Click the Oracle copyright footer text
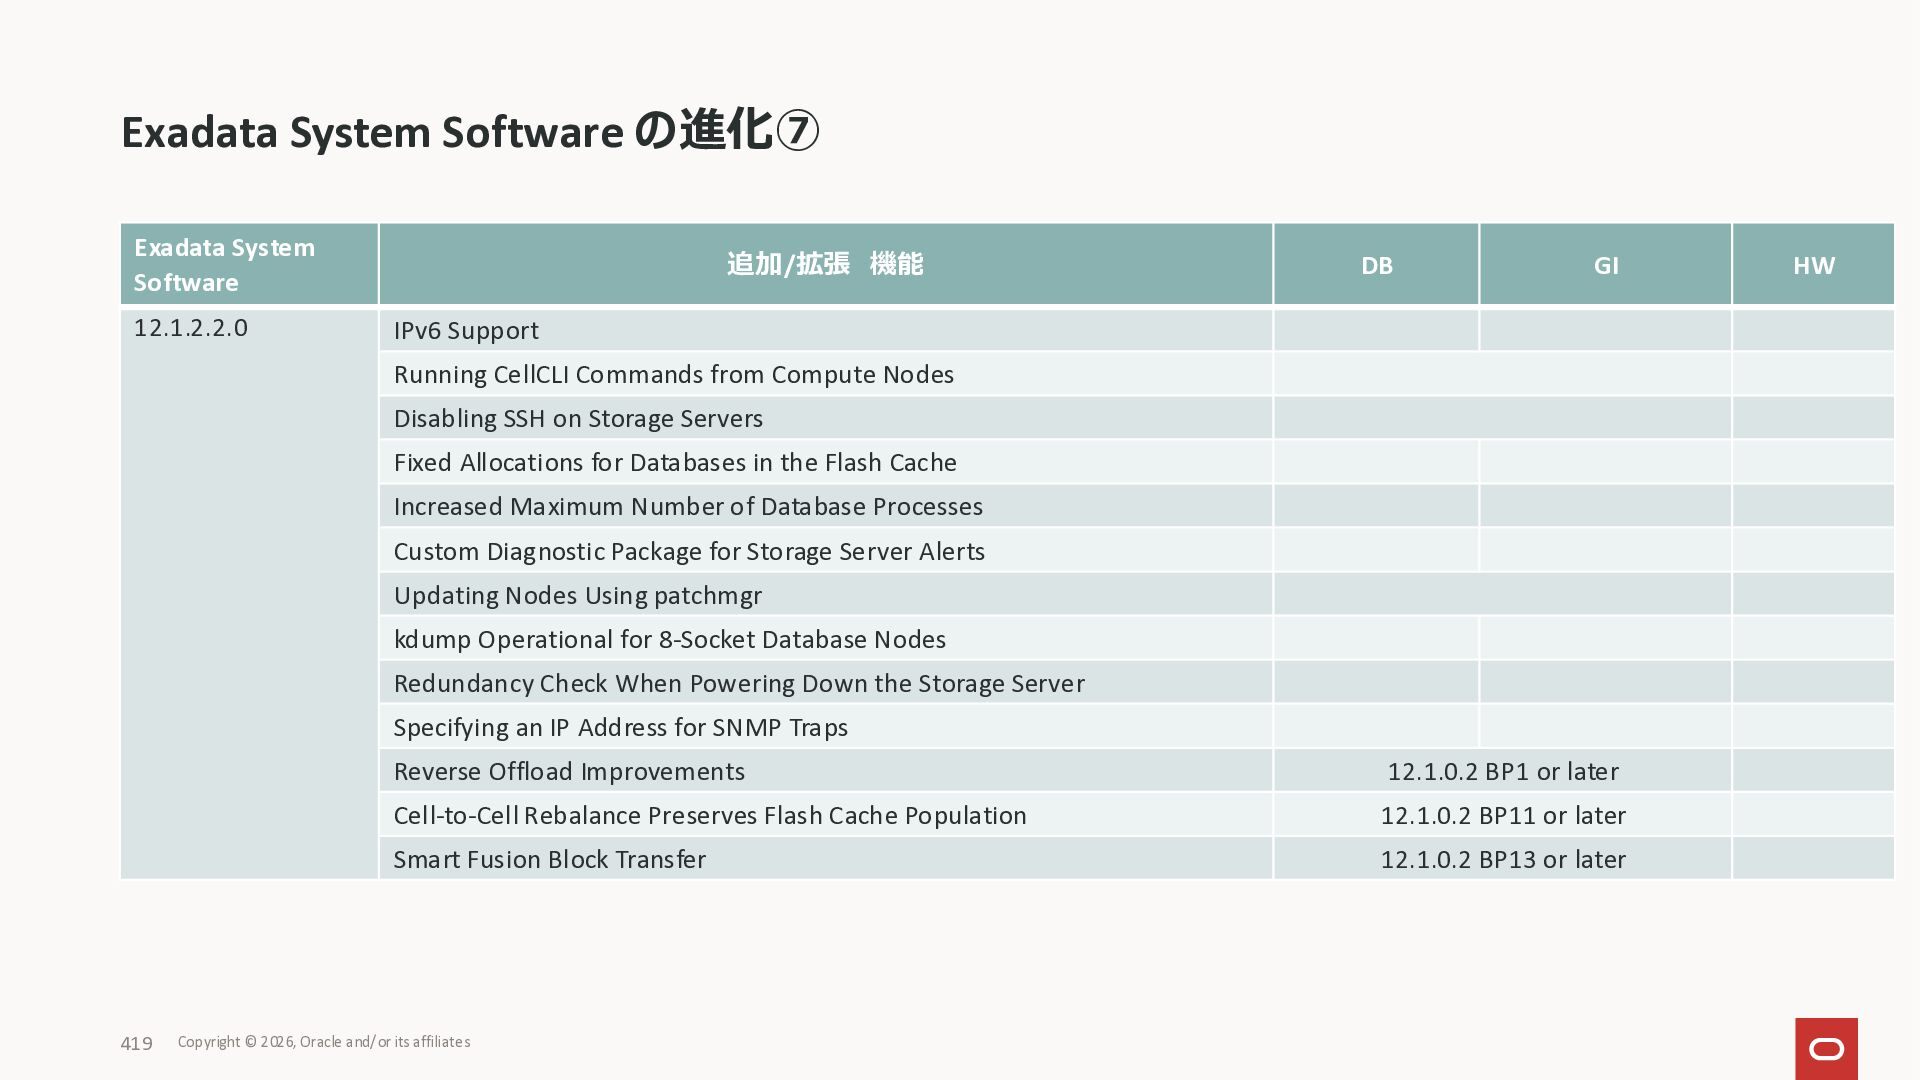The height and width of the screenshot is (1080, 1920). pos(324,1042)
